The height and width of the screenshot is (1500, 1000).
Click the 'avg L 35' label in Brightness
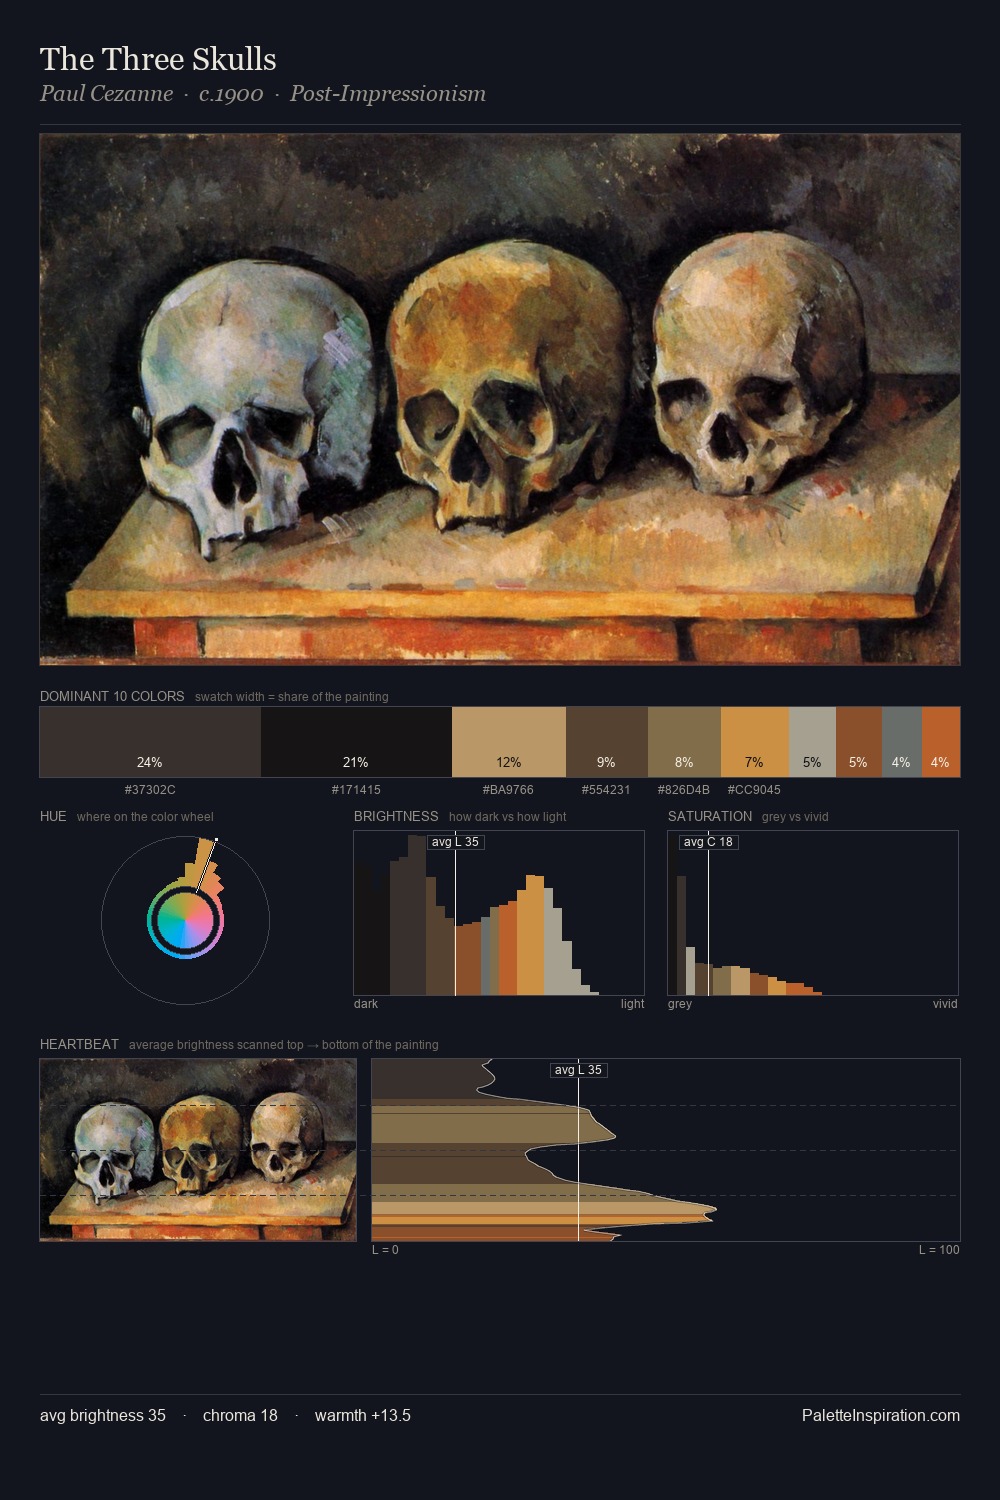pyautogui.click(x=455, y=842)
